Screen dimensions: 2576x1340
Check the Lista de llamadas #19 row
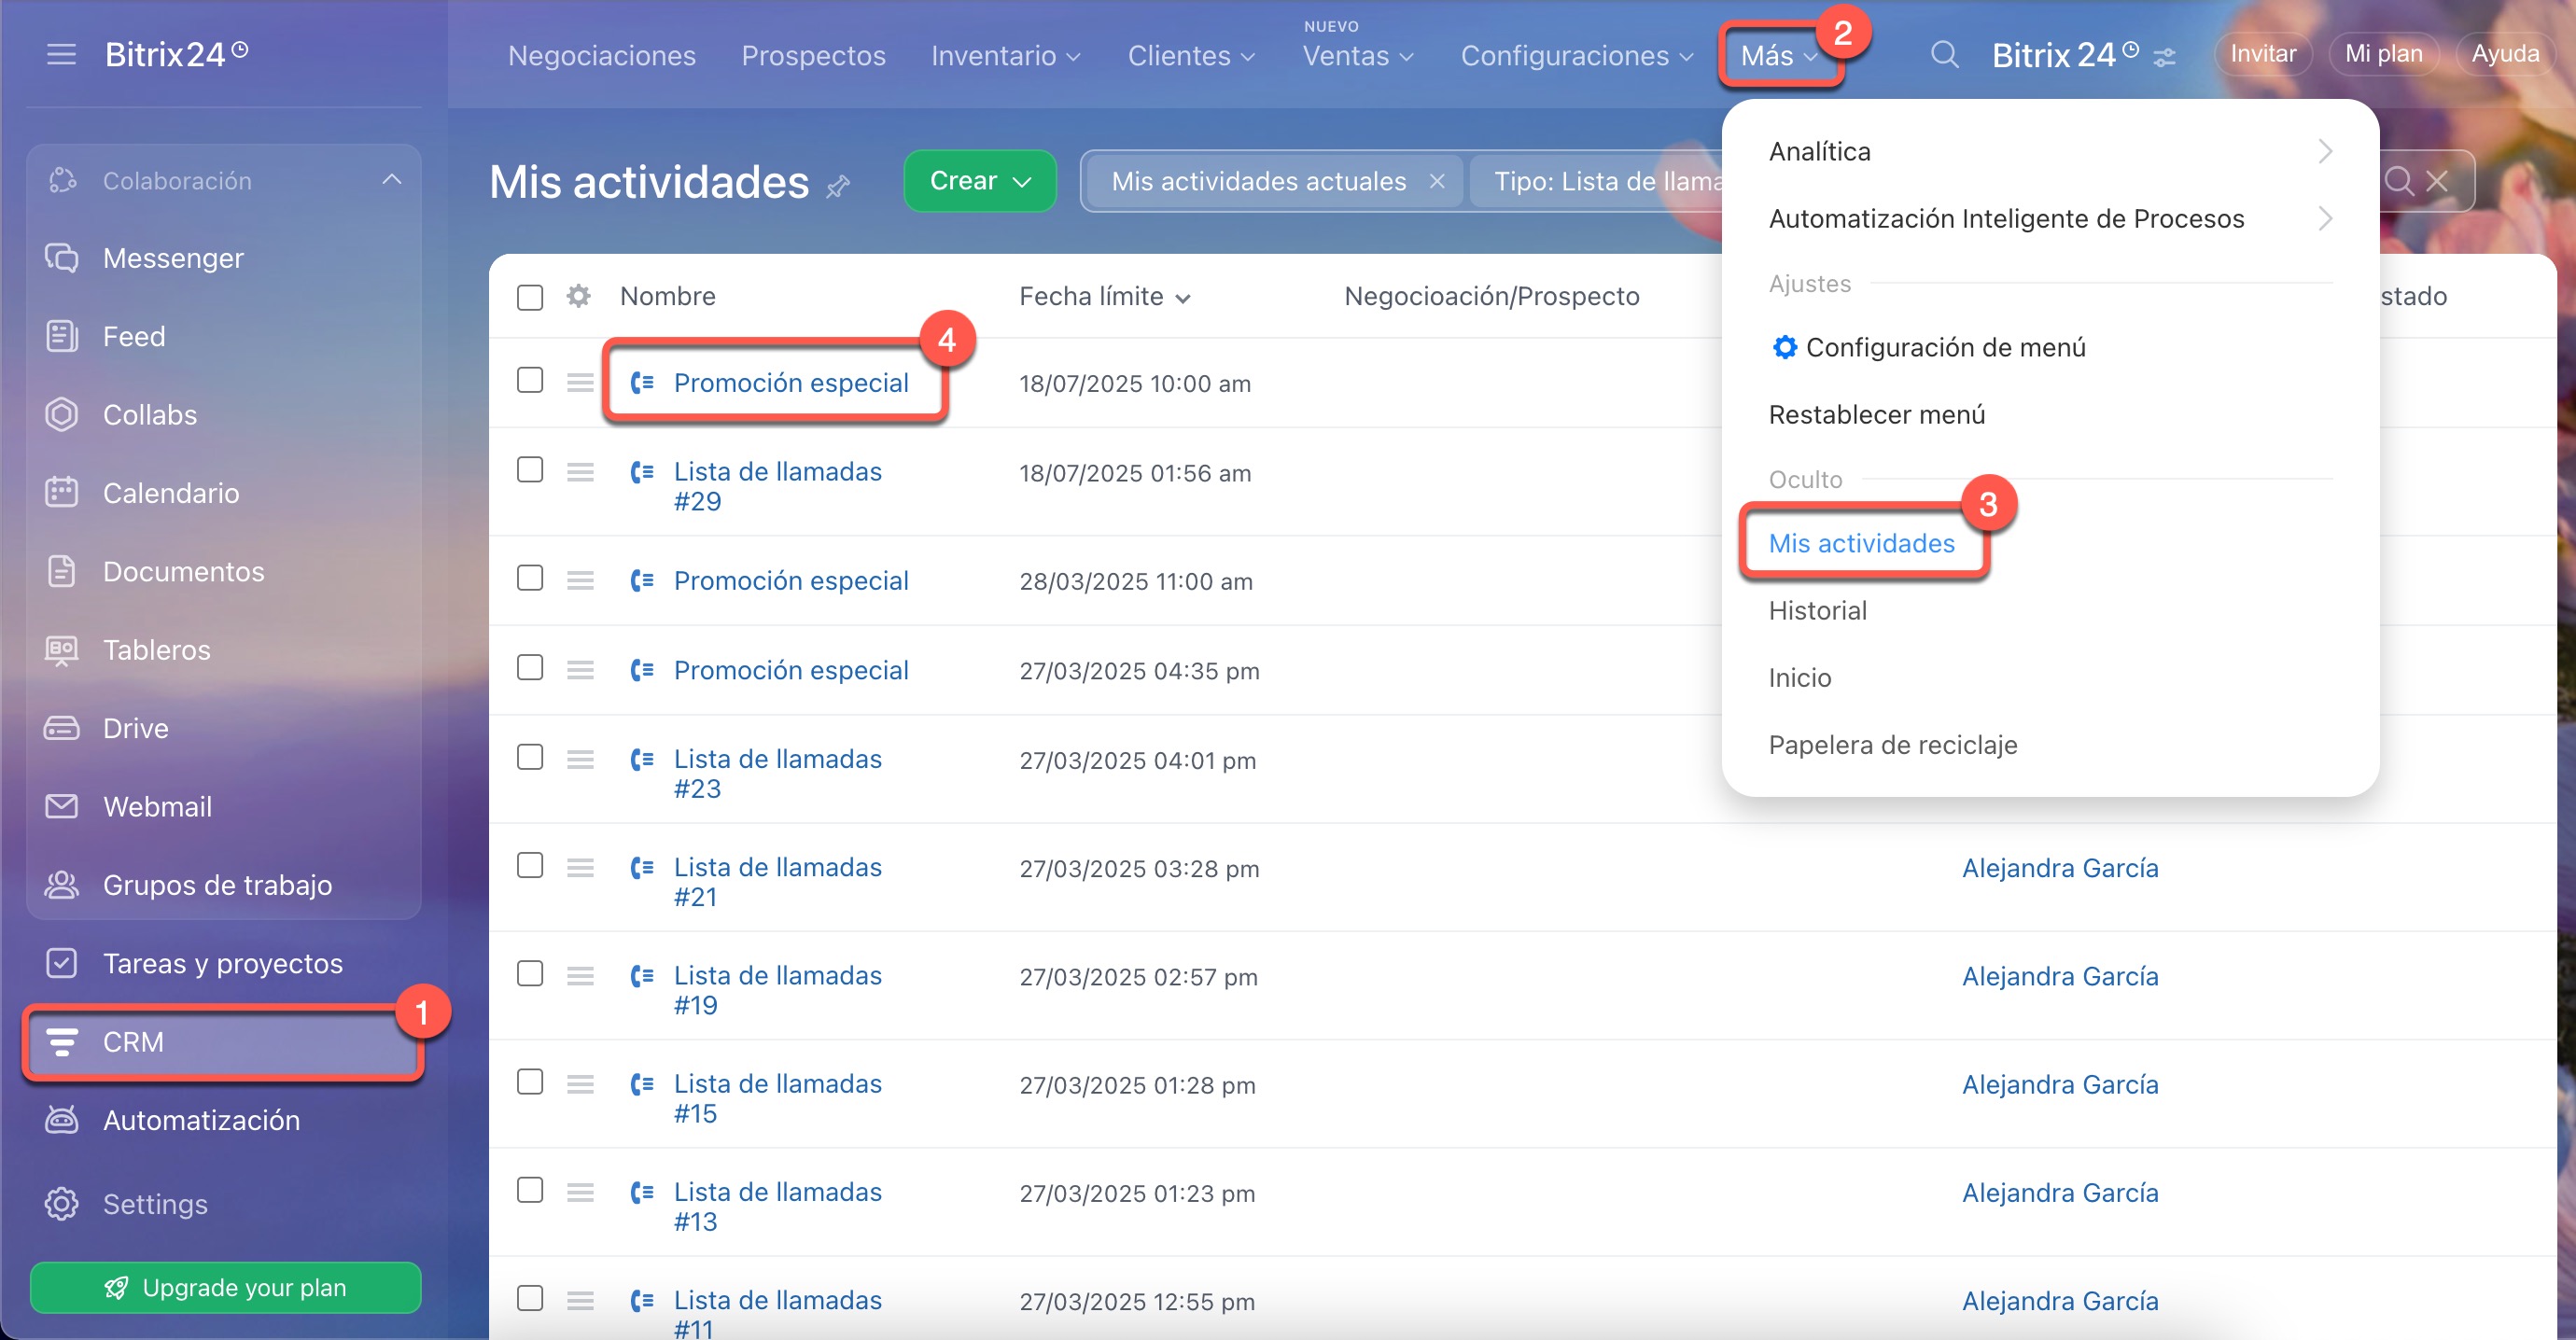[x=530, y=973]
